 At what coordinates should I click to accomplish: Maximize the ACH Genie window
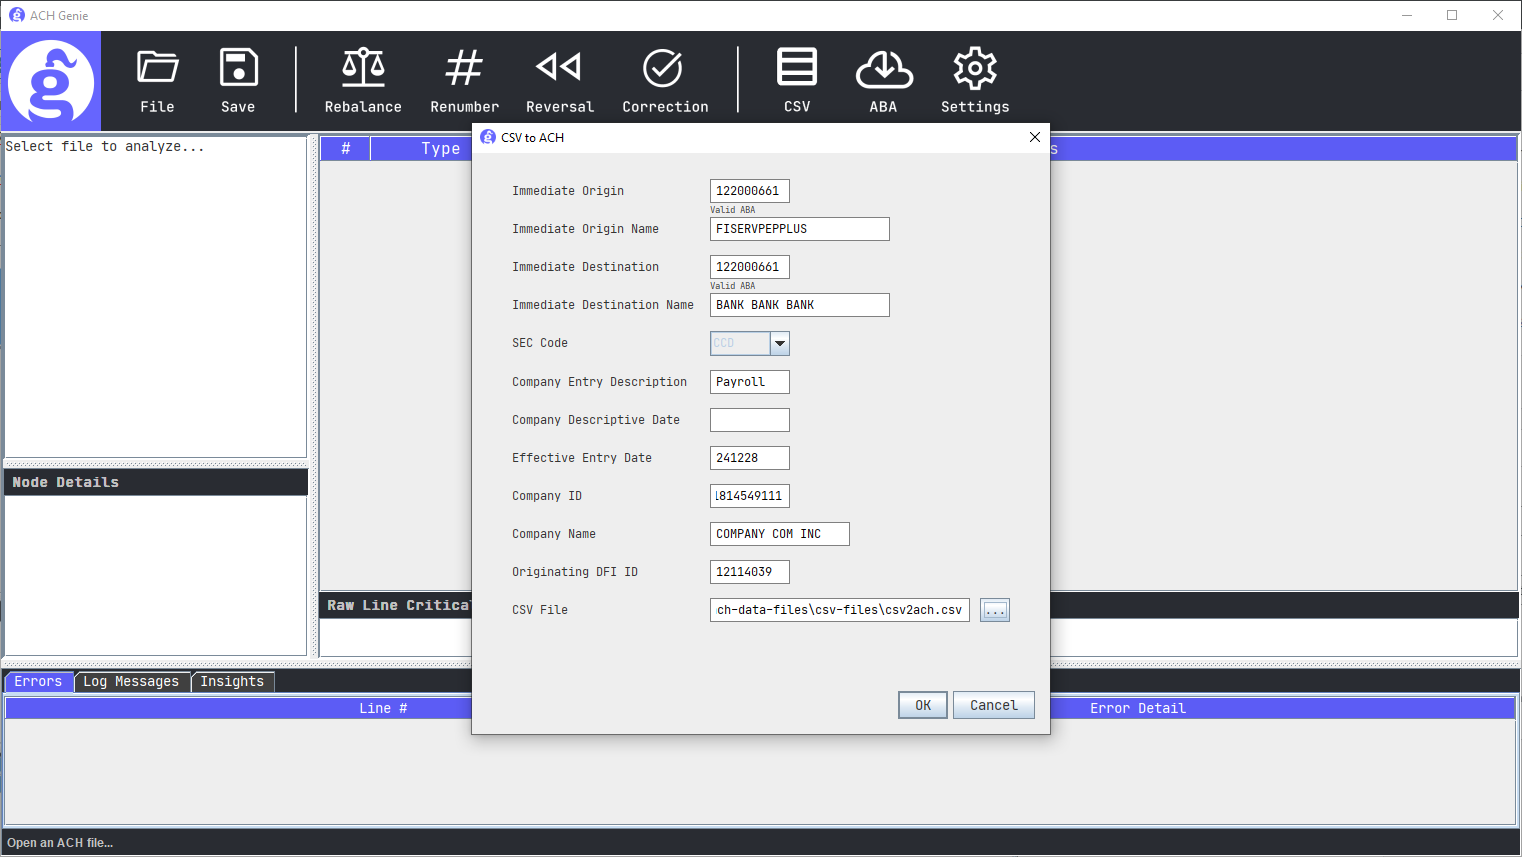[1452, 15]
